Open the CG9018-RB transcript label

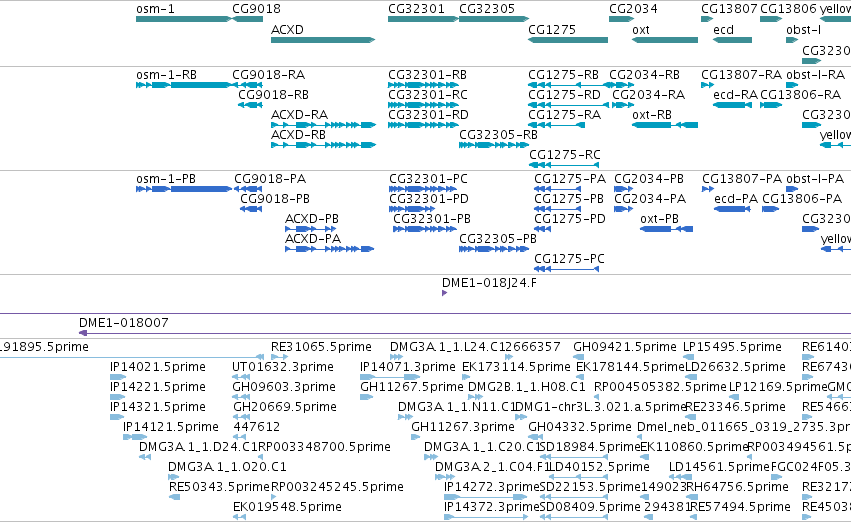pos(274,95)
